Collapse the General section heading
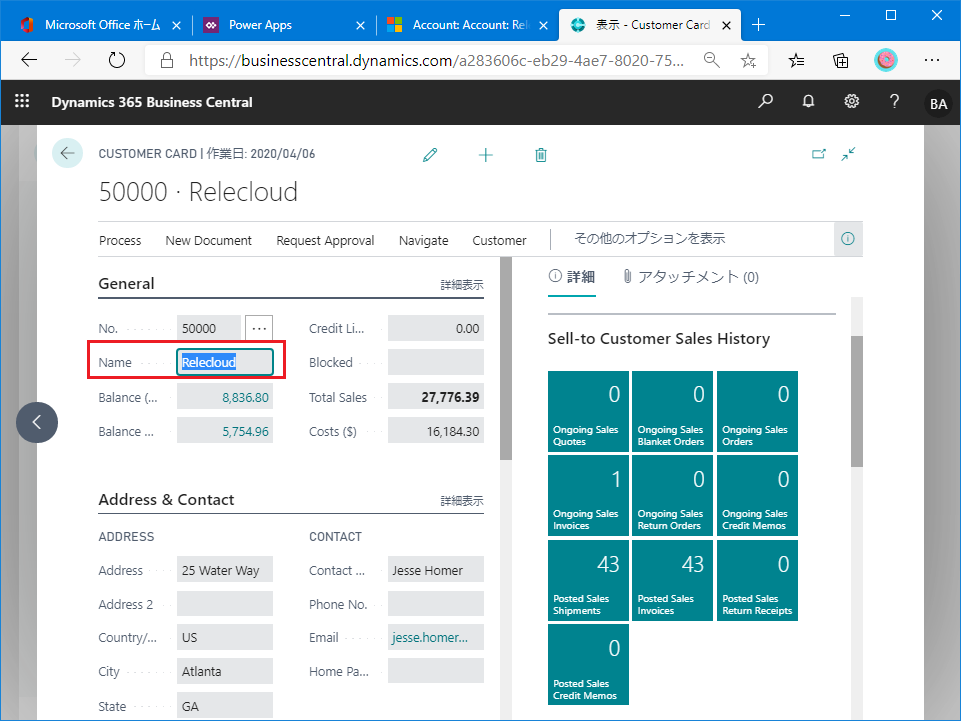The image size is (961, 721). click(126, 284)
